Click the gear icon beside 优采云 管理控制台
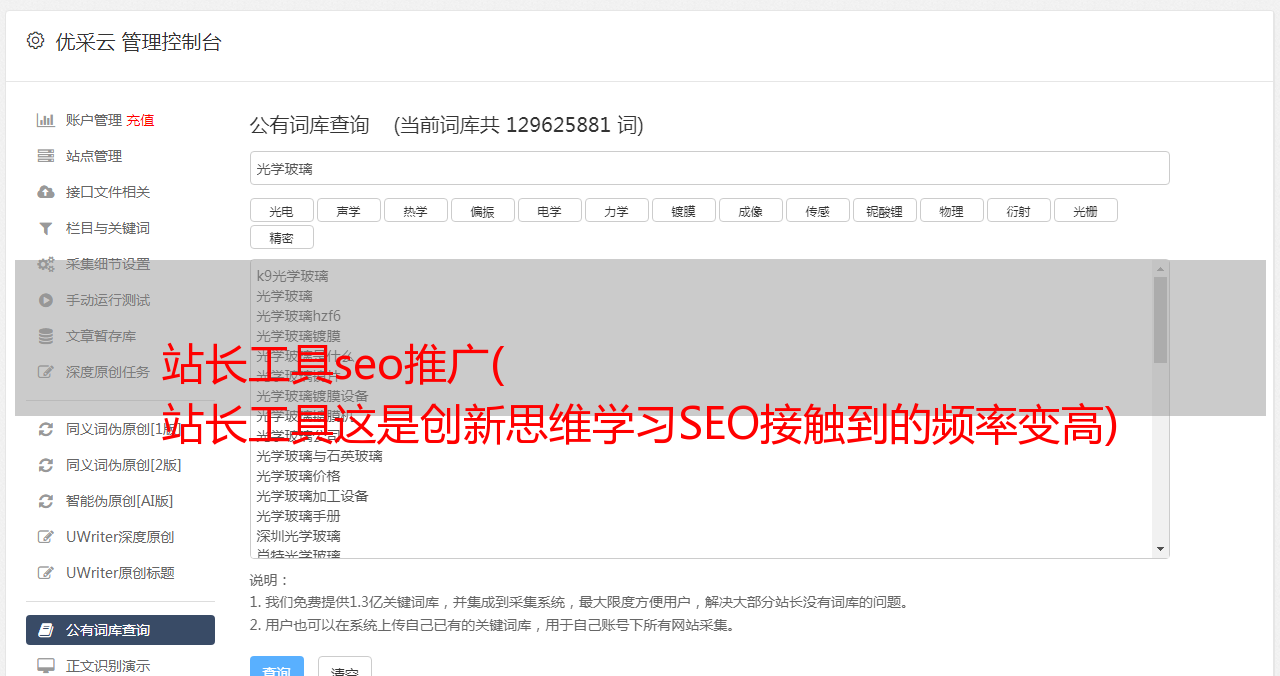The height and width of the screenshot is (676, 1280). click(x=35, y=41)
